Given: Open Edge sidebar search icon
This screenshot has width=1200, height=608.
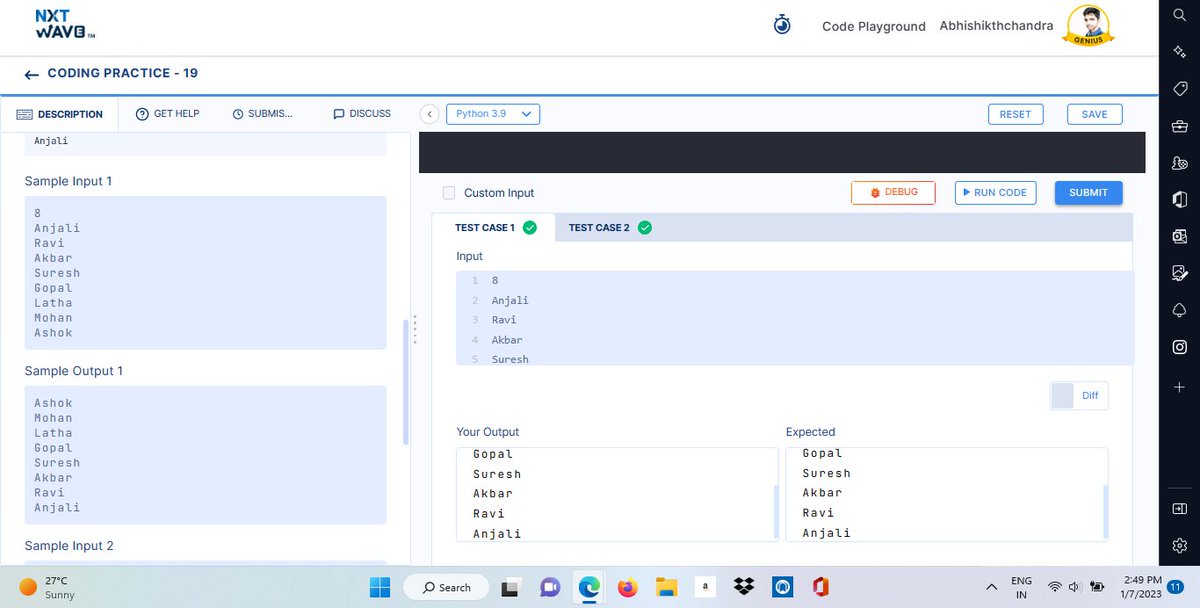Looking at the screenshot, I should pos(1179,15).
